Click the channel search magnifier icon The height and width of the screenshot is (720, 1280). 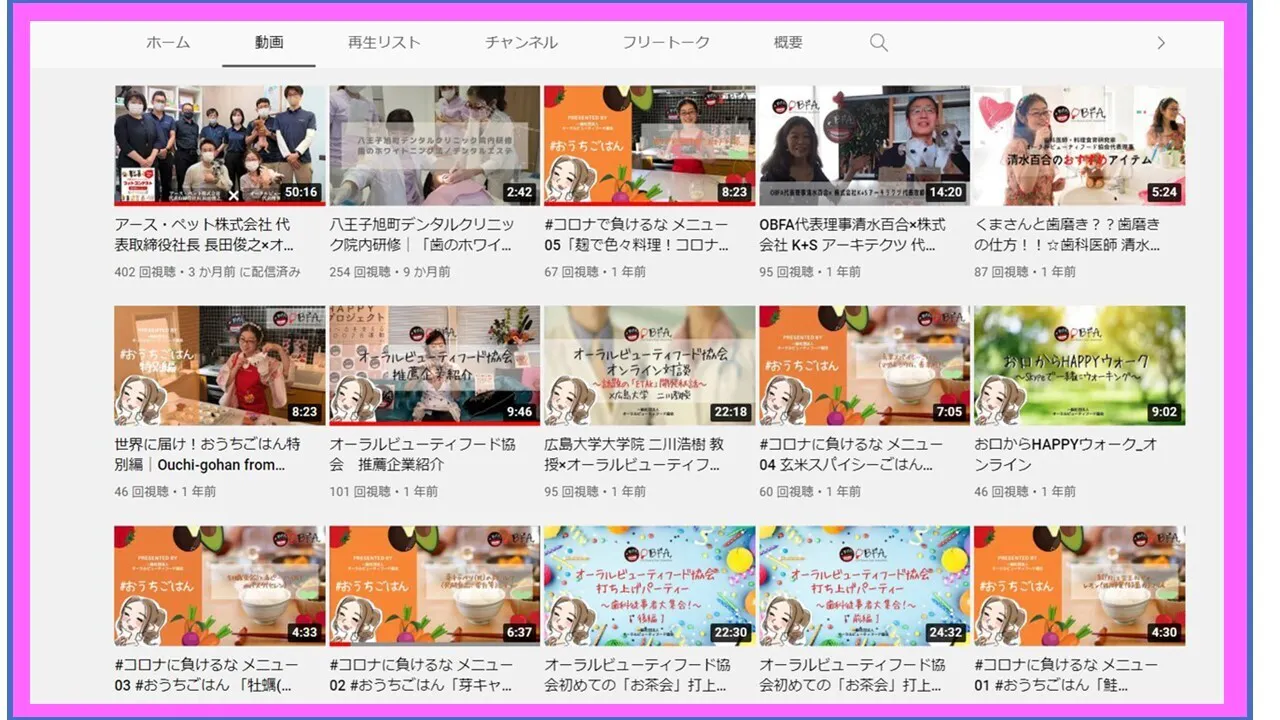[878, 43]
